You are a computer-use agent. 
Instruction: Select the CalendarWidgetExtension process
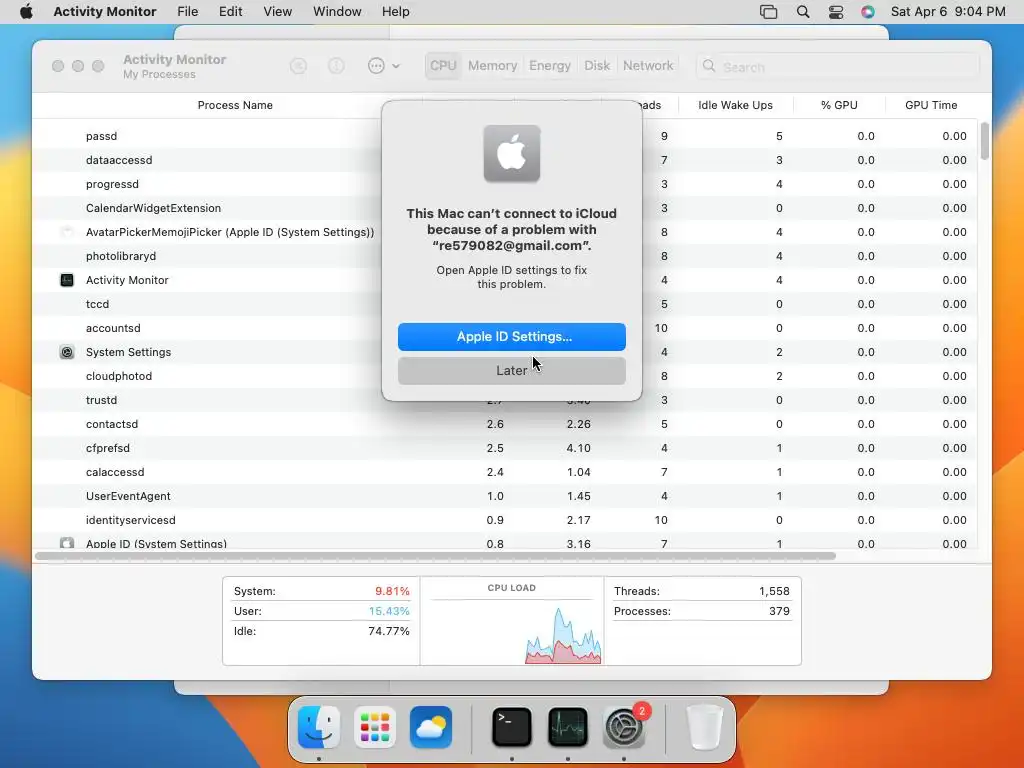tap(505, 208)
